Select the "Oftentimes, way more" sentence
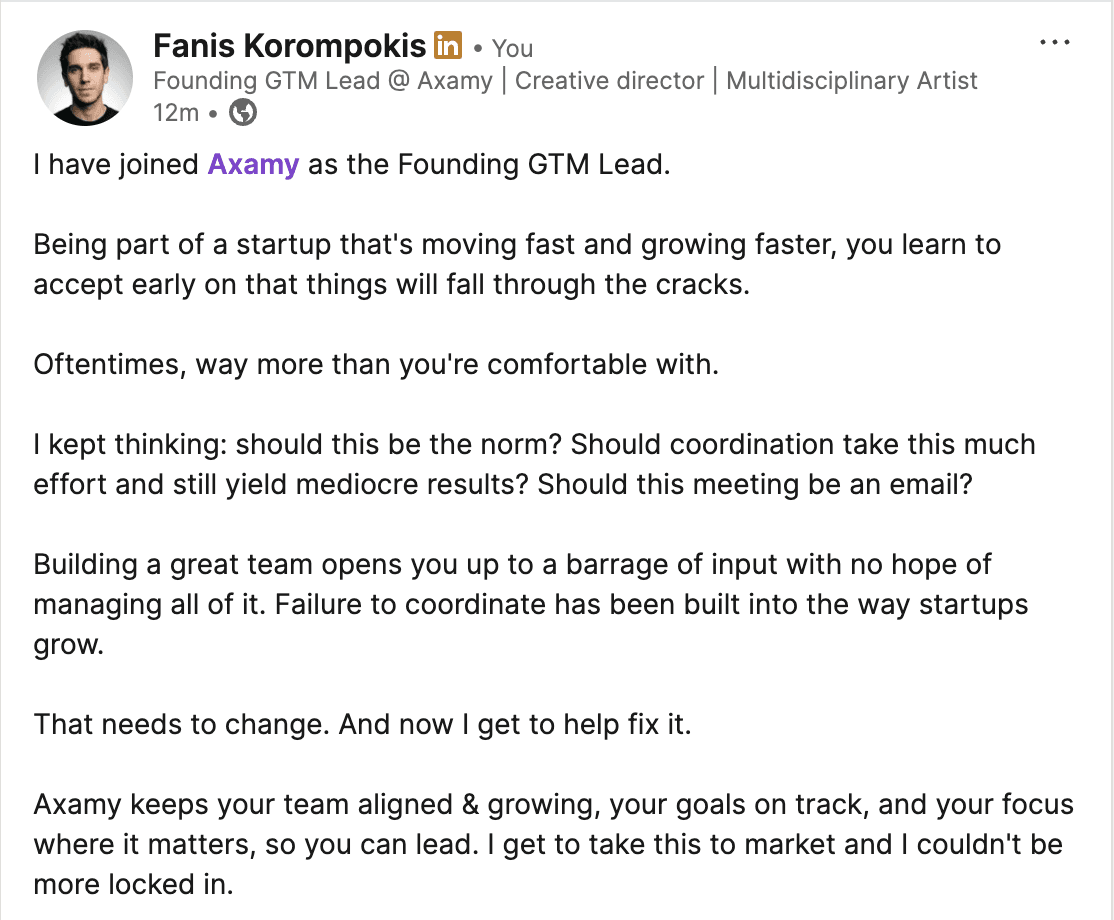This screenshot has height=920, width=1114. pyautogui.click(x=376, y=364)
